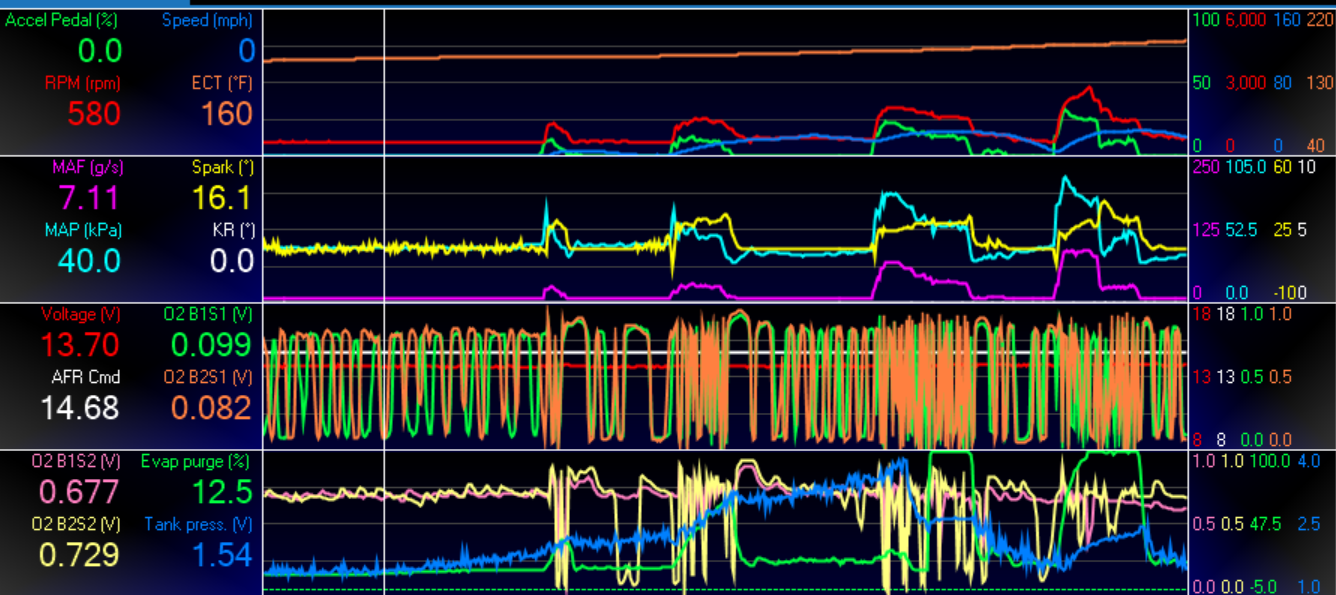
Task: Click the KR (°) channel label
Action: click(x=232, y=230)
